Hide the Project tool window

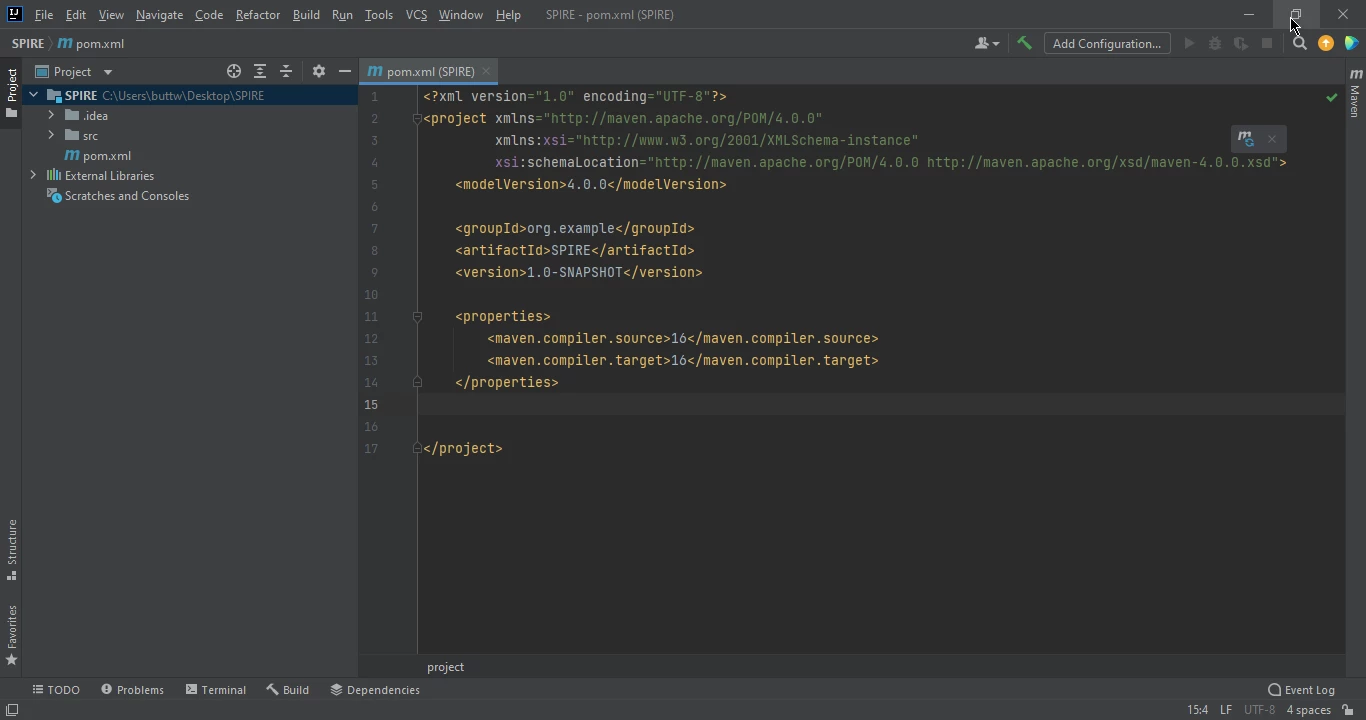pyautogui.click(x=345, y=72)
